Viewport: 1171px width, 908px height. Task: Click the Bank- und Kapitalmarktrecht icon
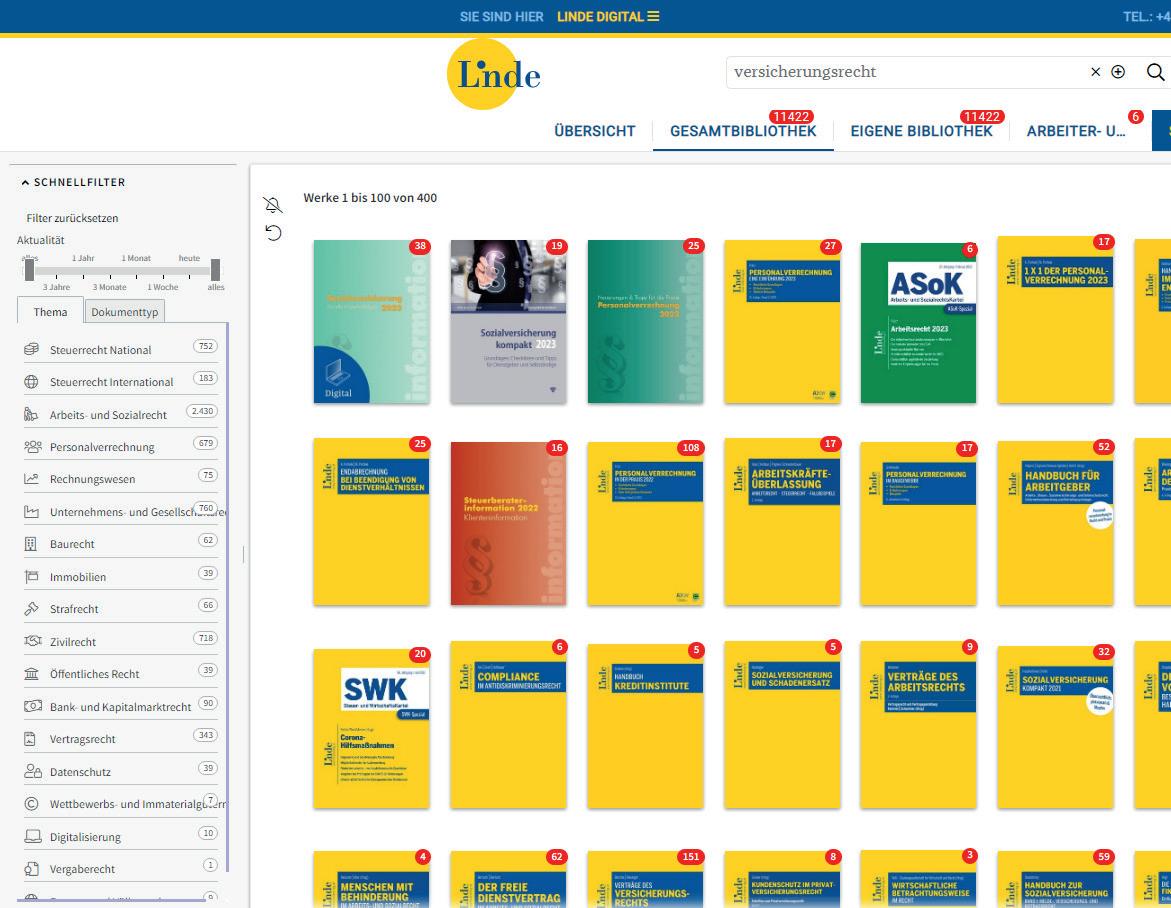[32, 706]
